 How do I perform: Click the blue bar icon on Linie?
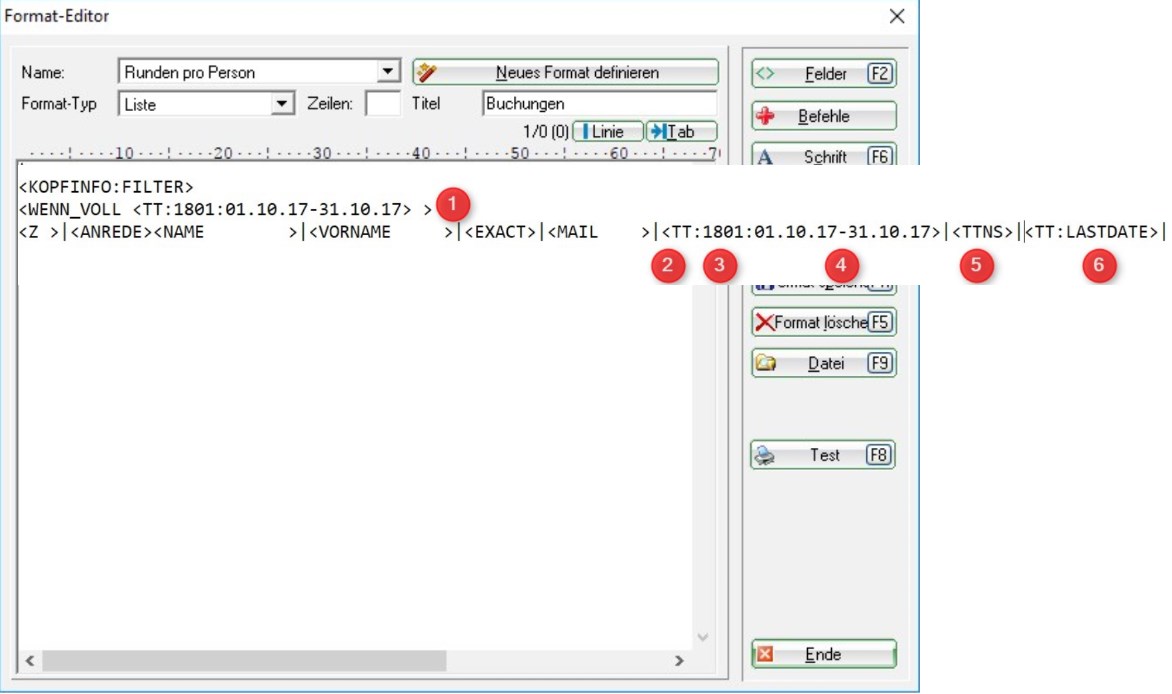[585, 132]
